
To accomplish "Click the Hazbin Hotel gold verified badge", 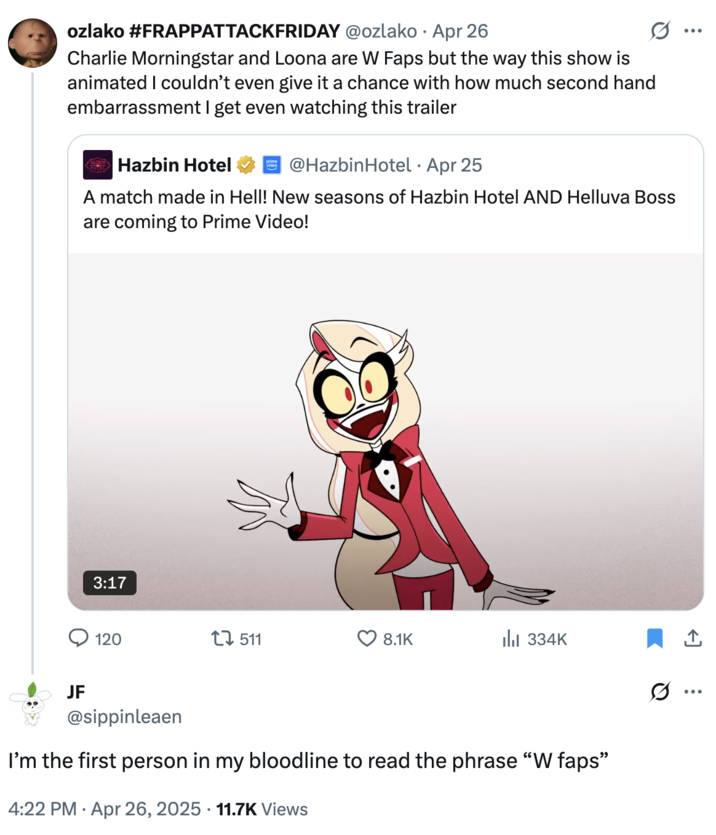I will tap(245, 165).
